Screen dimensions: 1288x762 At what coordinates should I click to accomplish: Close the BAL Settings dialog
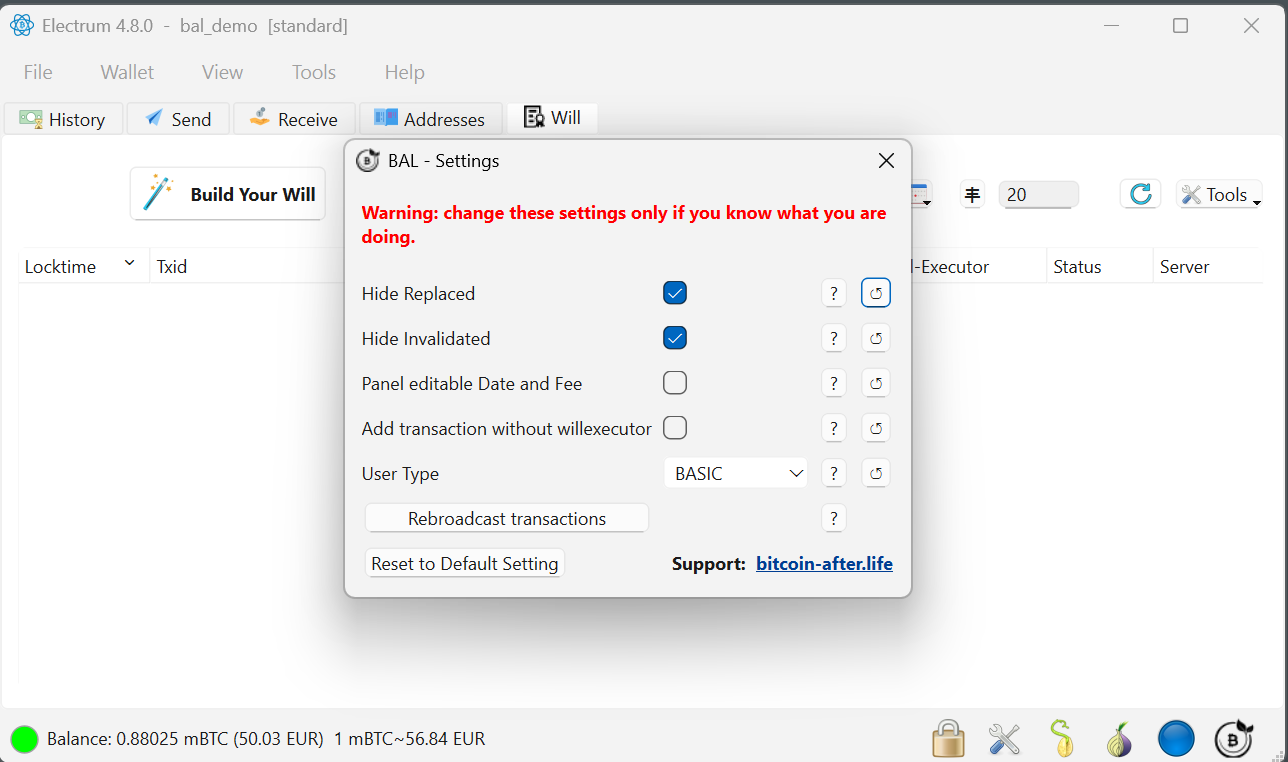pos(886,161)
